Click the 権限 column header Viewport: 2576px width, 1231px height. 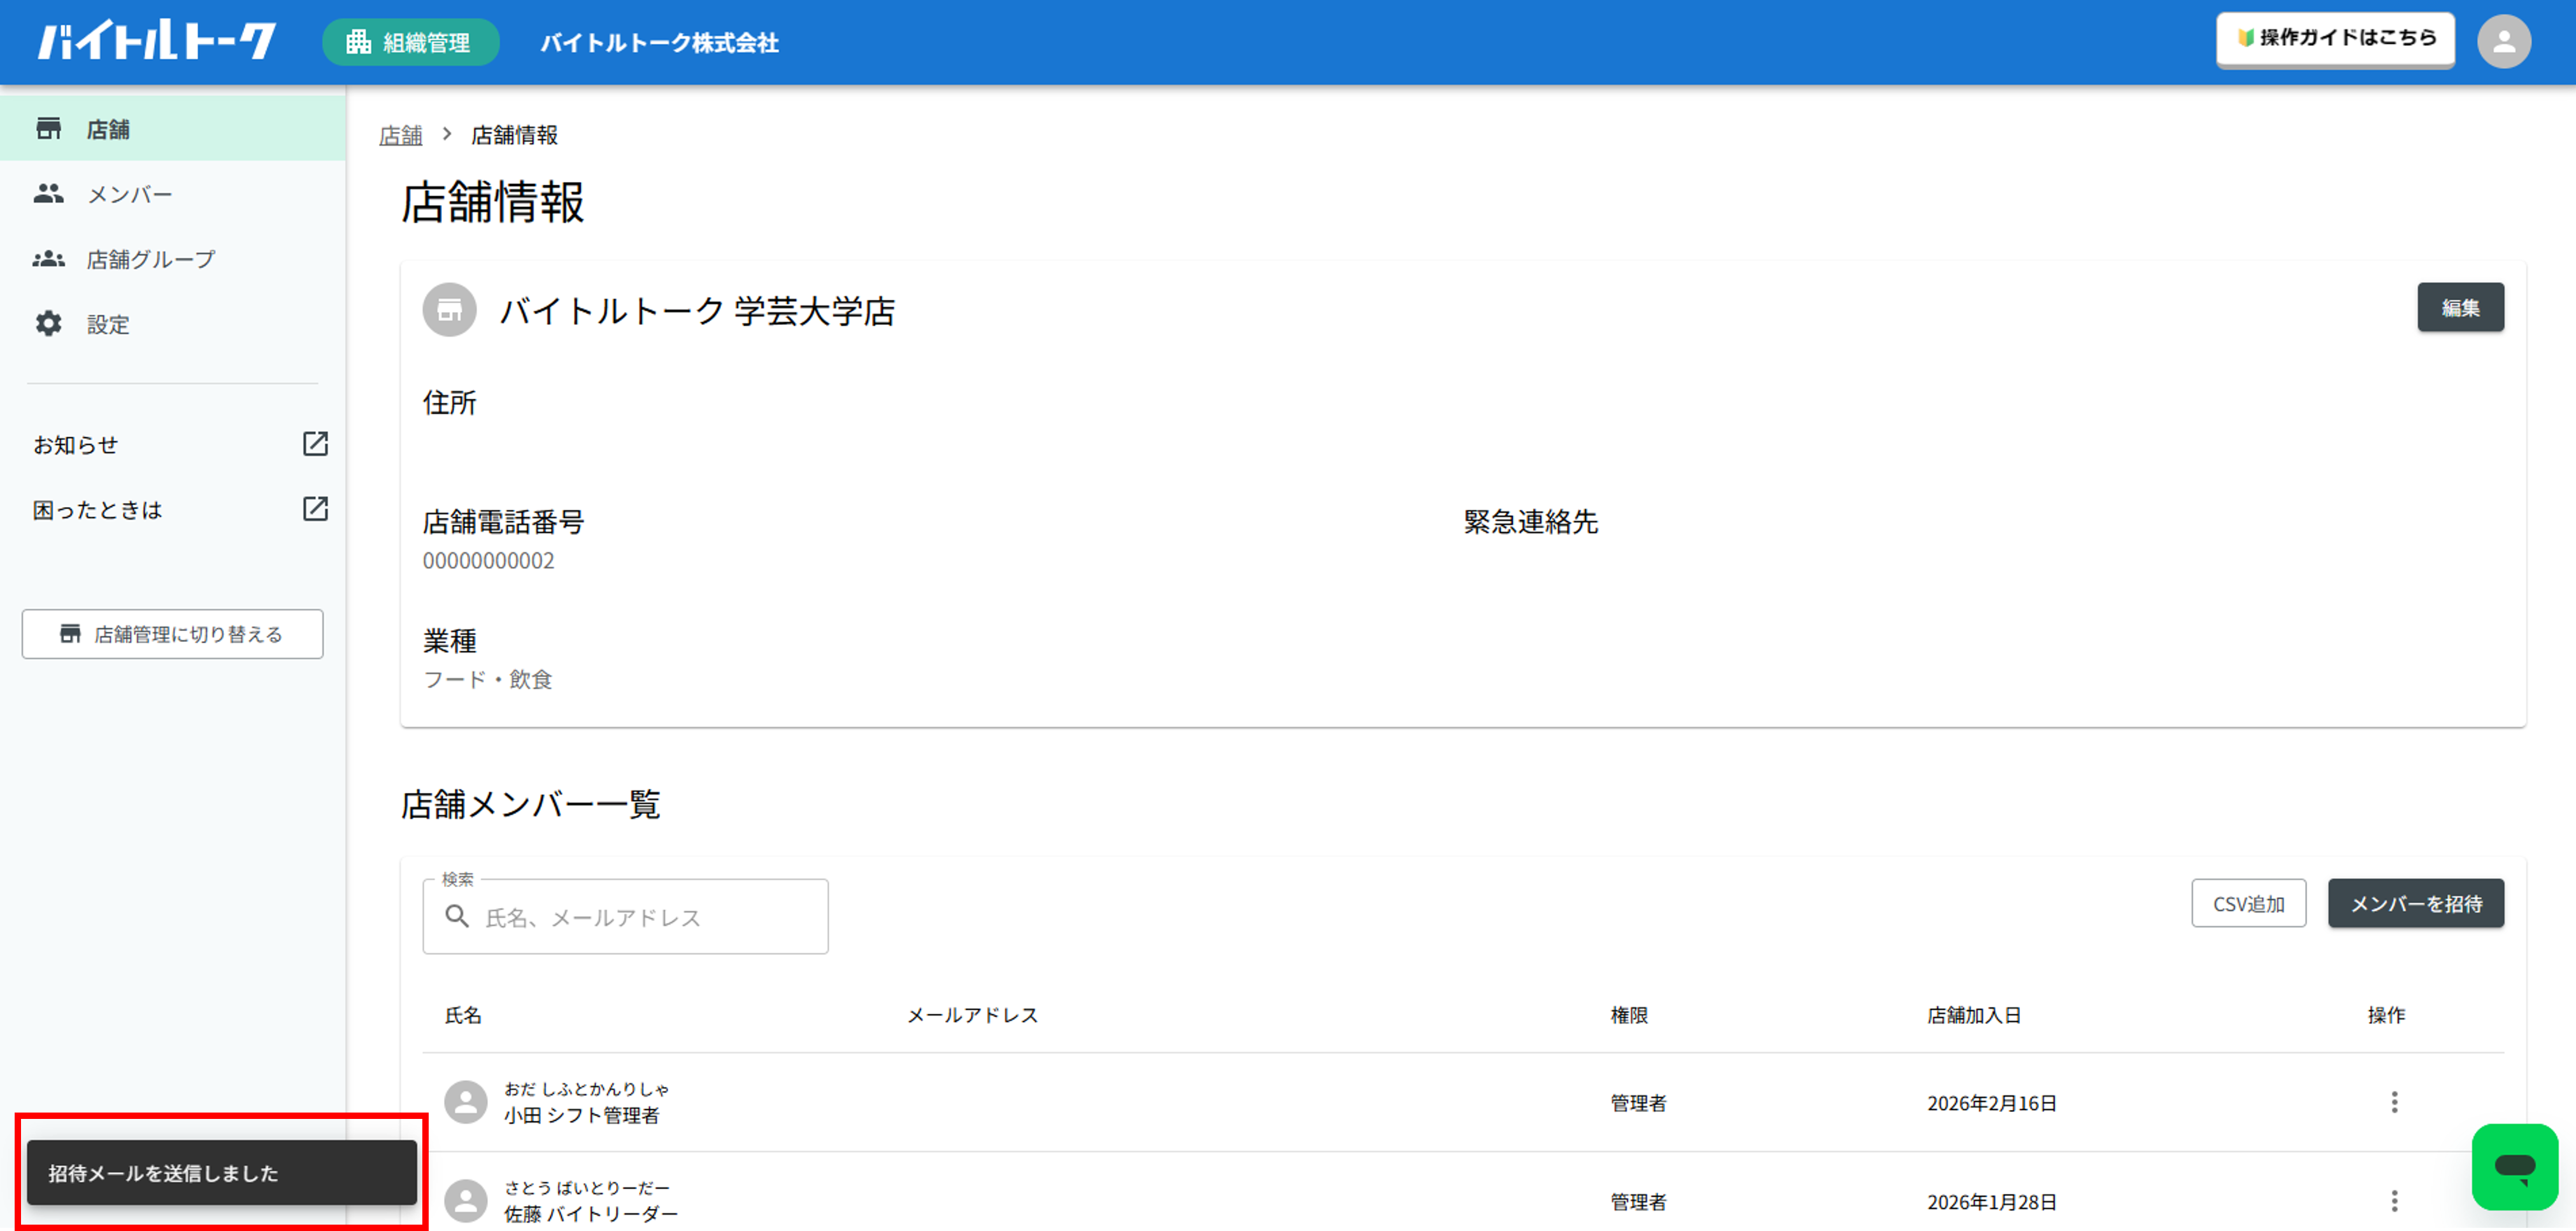click(1629, 1016)
